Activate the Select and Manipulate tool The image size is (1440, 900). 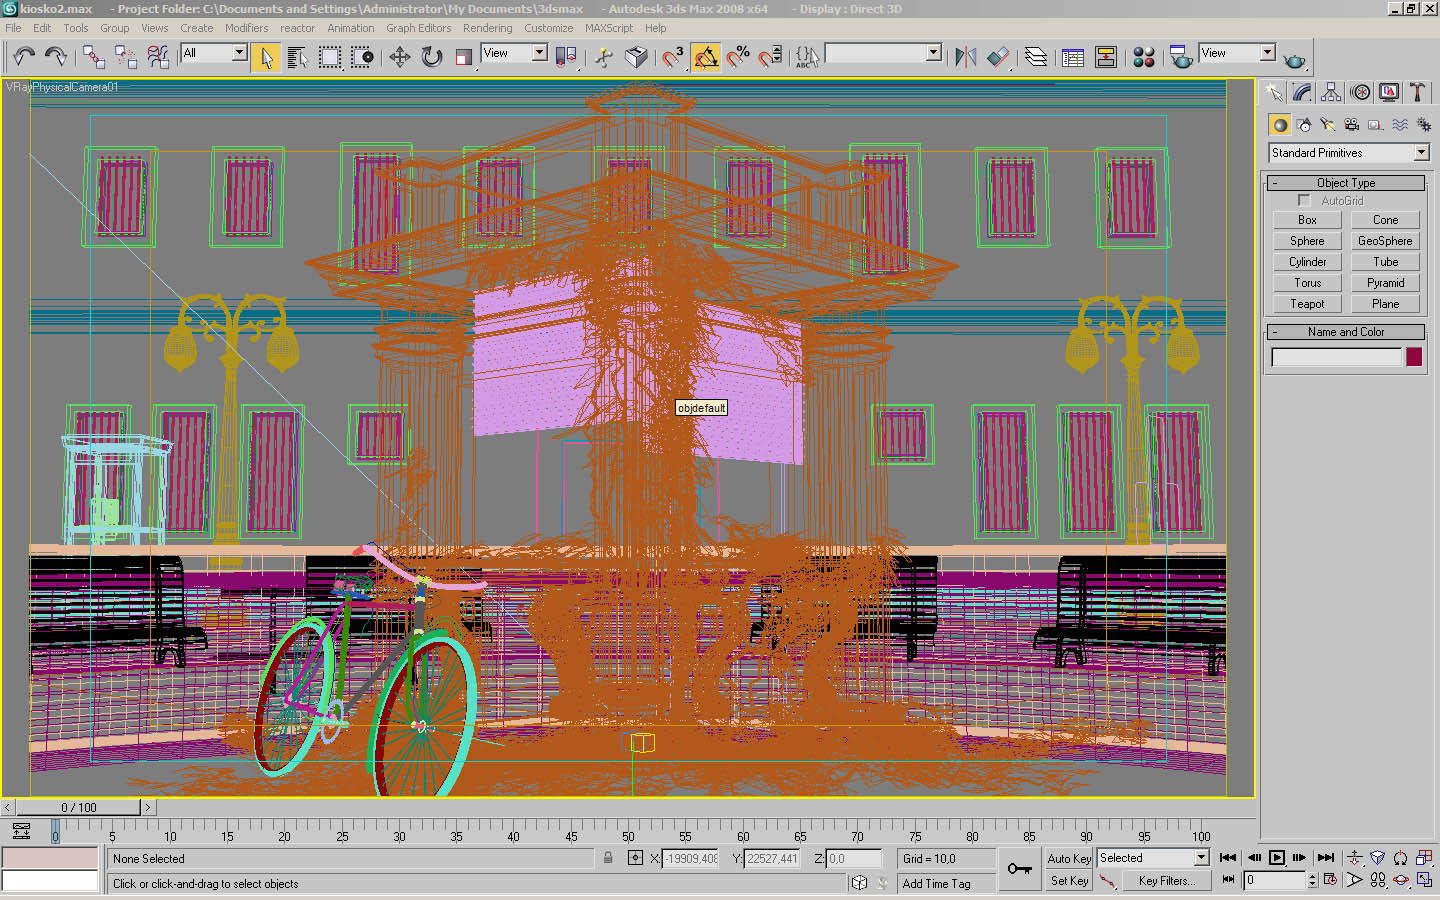click(604, 57)
